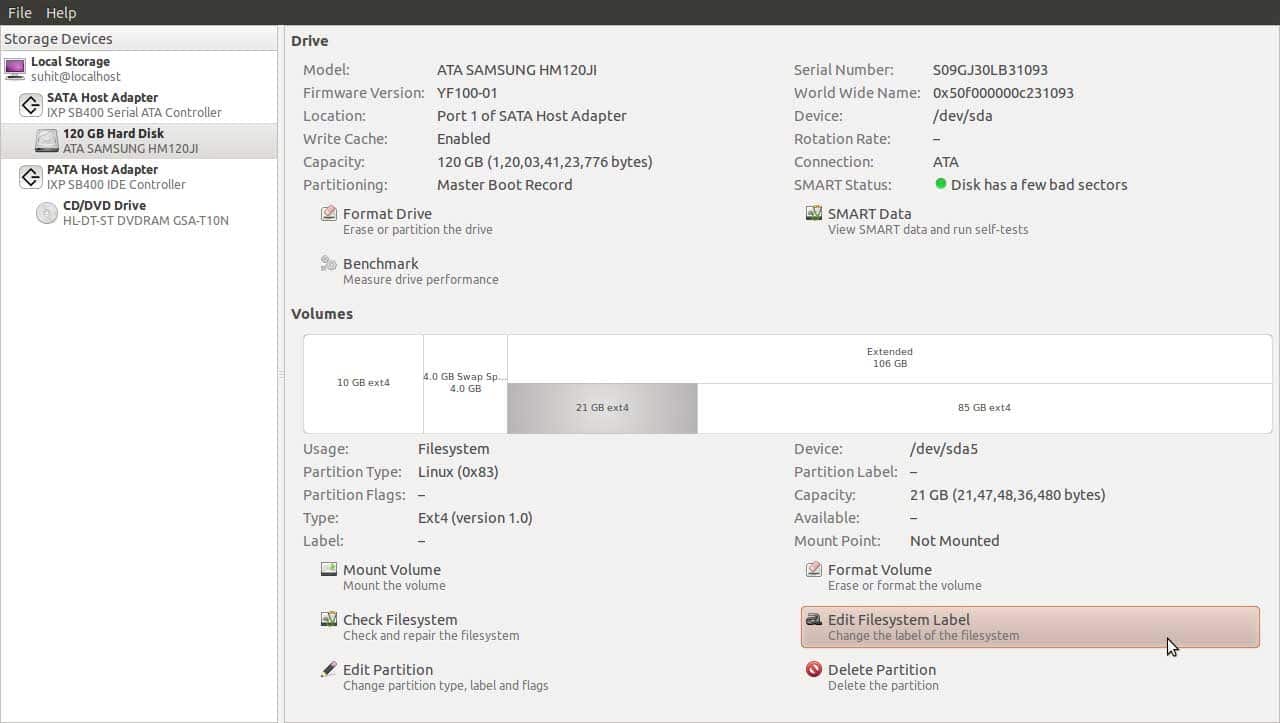Select the PATA Host Adapter entry
The image size is (1280, 723).
tap(102, 177)
